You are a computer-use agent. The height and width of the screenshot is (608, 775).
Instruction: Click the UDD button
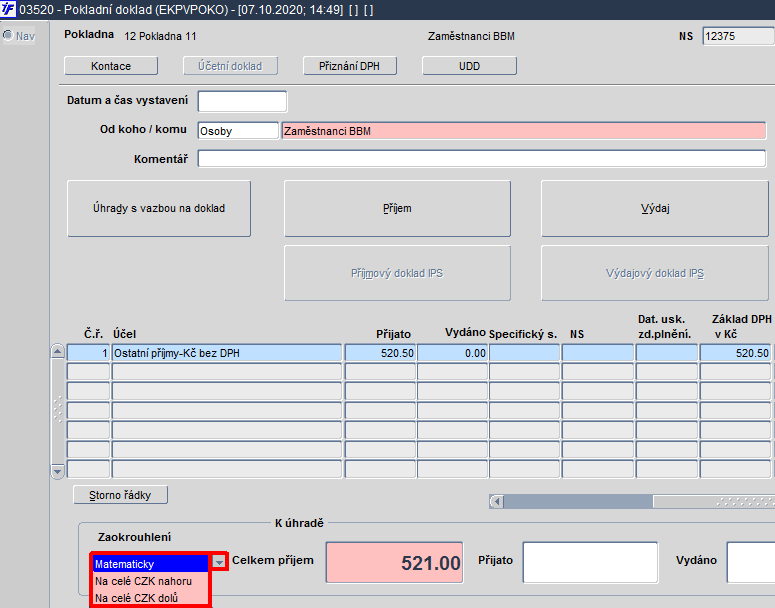(469, 66)
